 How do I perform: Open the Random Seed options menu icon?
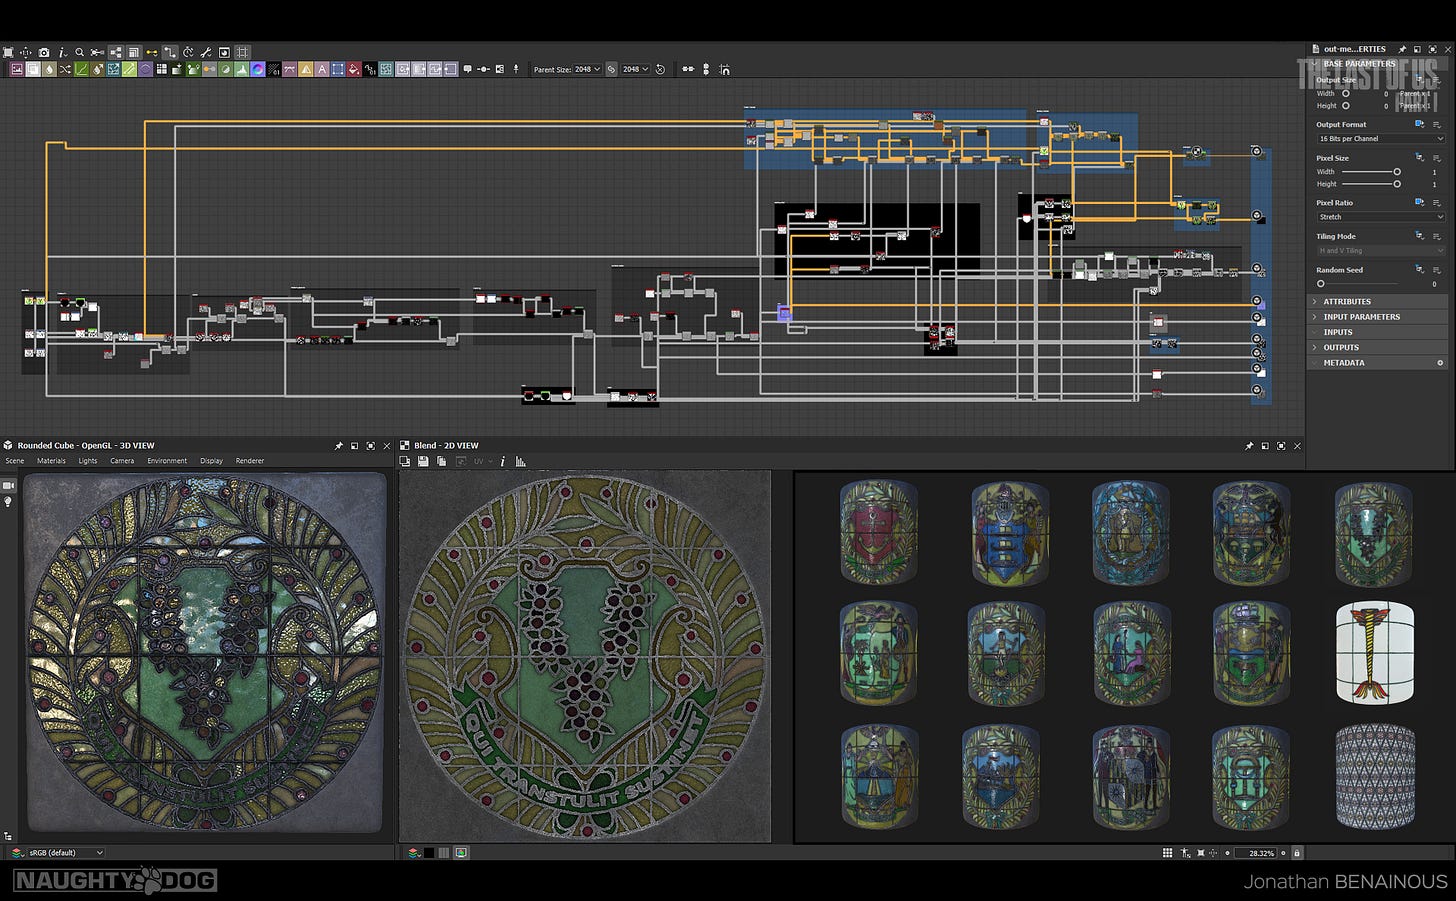[x=1437, y=270]
